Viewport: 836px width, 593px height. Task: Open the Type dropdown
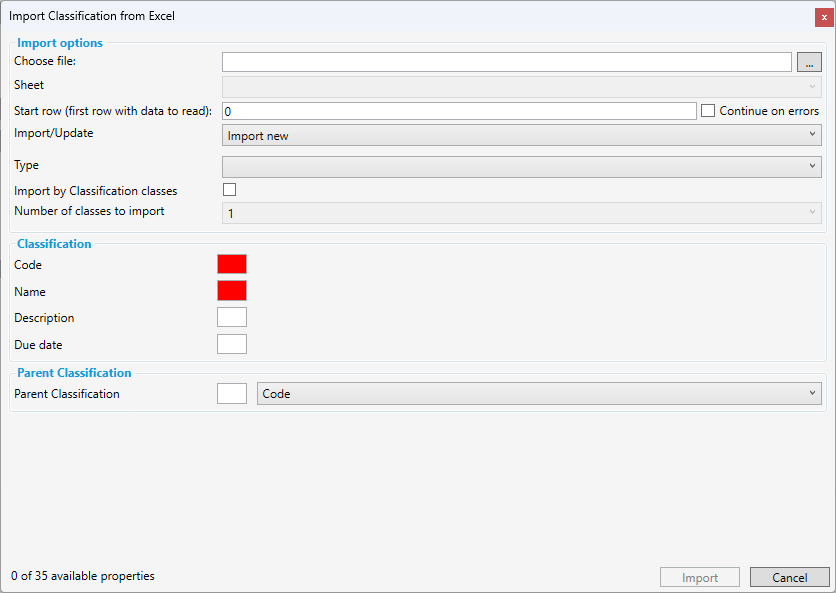click(520, 164)
